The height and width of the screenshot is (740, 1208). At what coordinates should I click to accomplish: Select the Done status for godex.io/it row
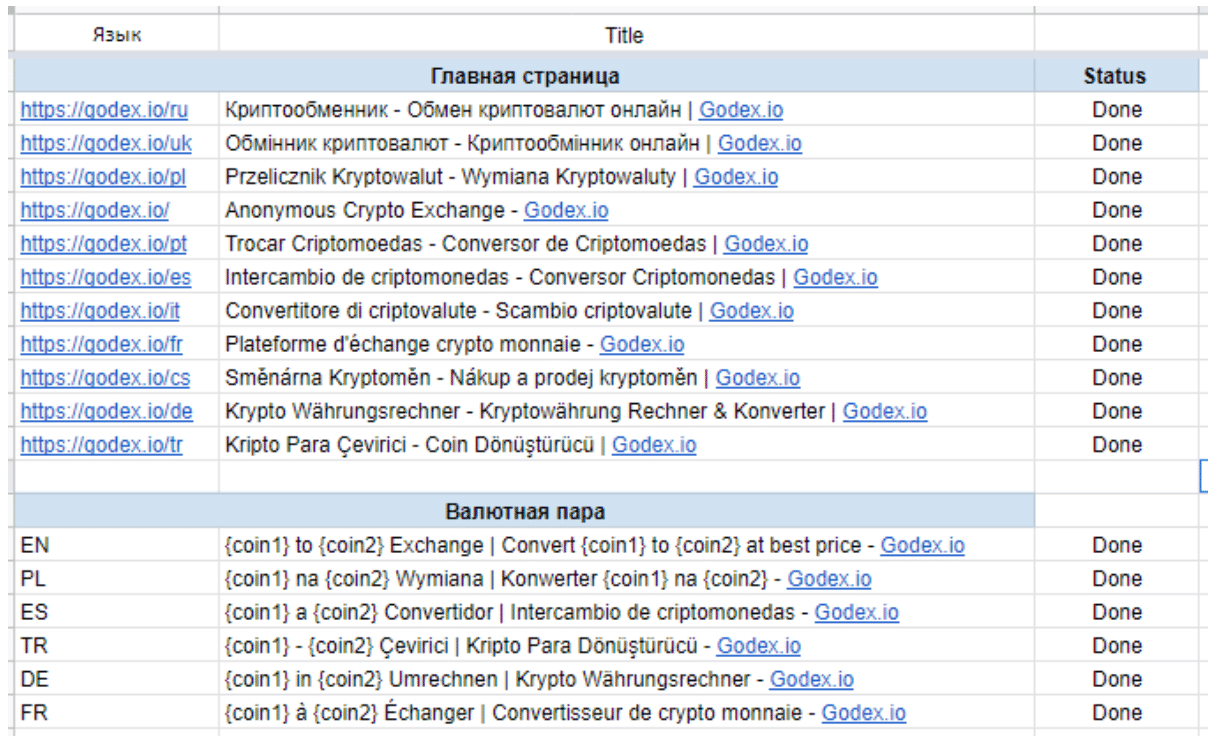pos(1117,311)
